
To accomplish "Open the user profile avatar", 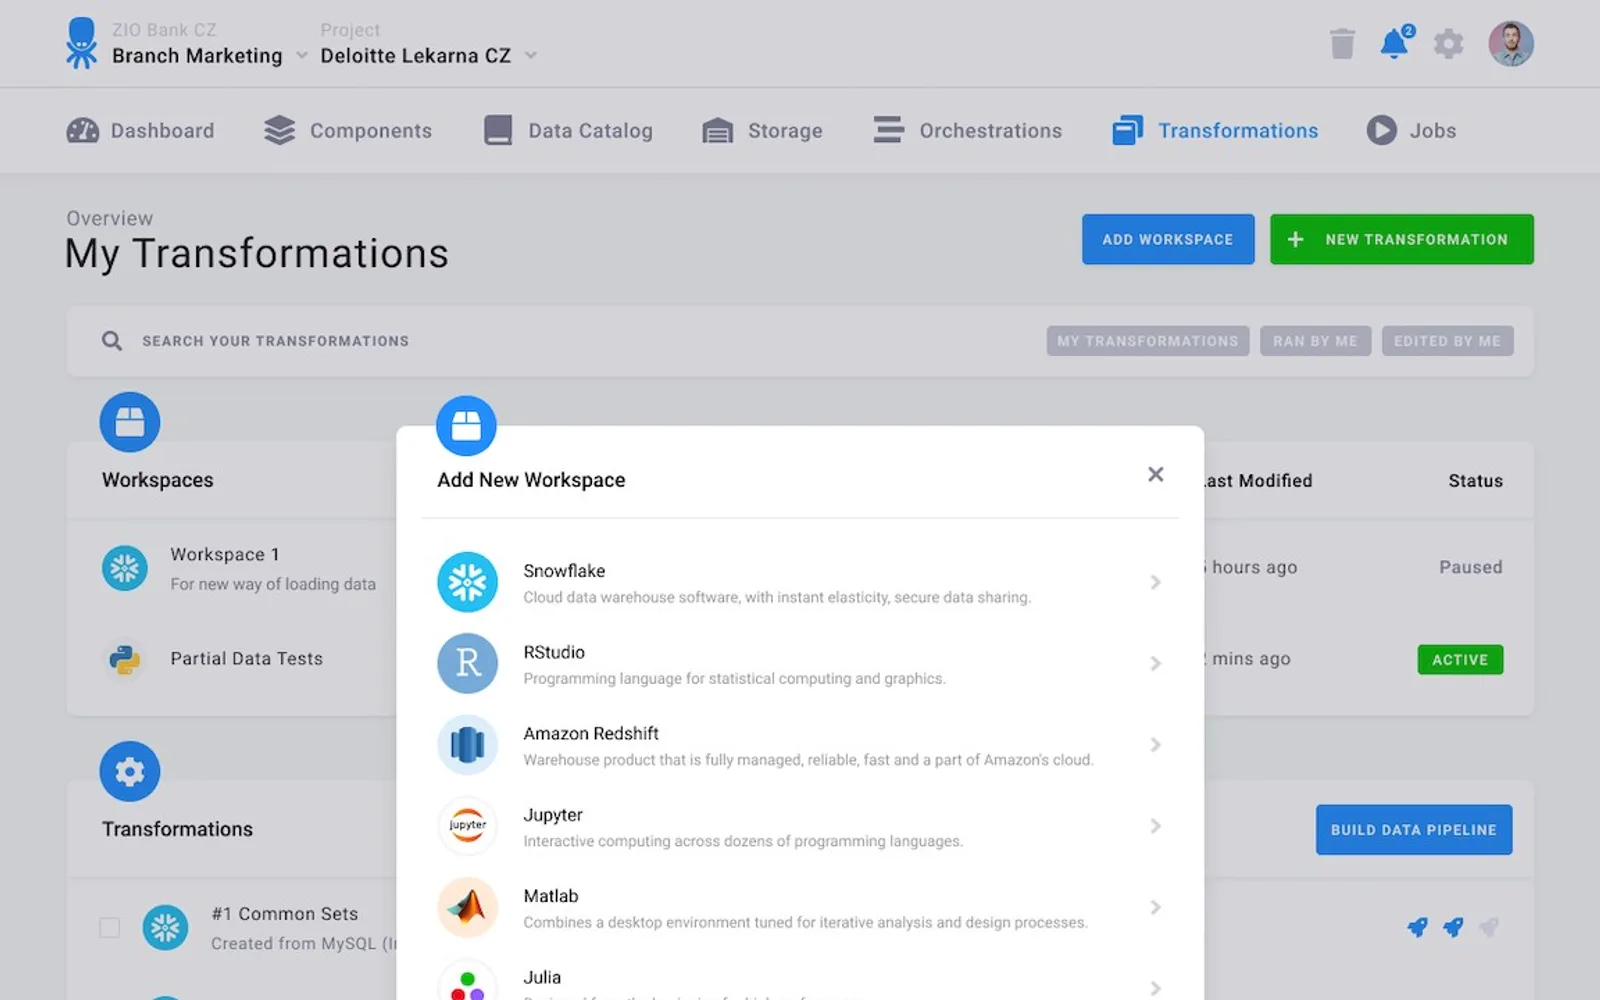I will pos(1510,44).
